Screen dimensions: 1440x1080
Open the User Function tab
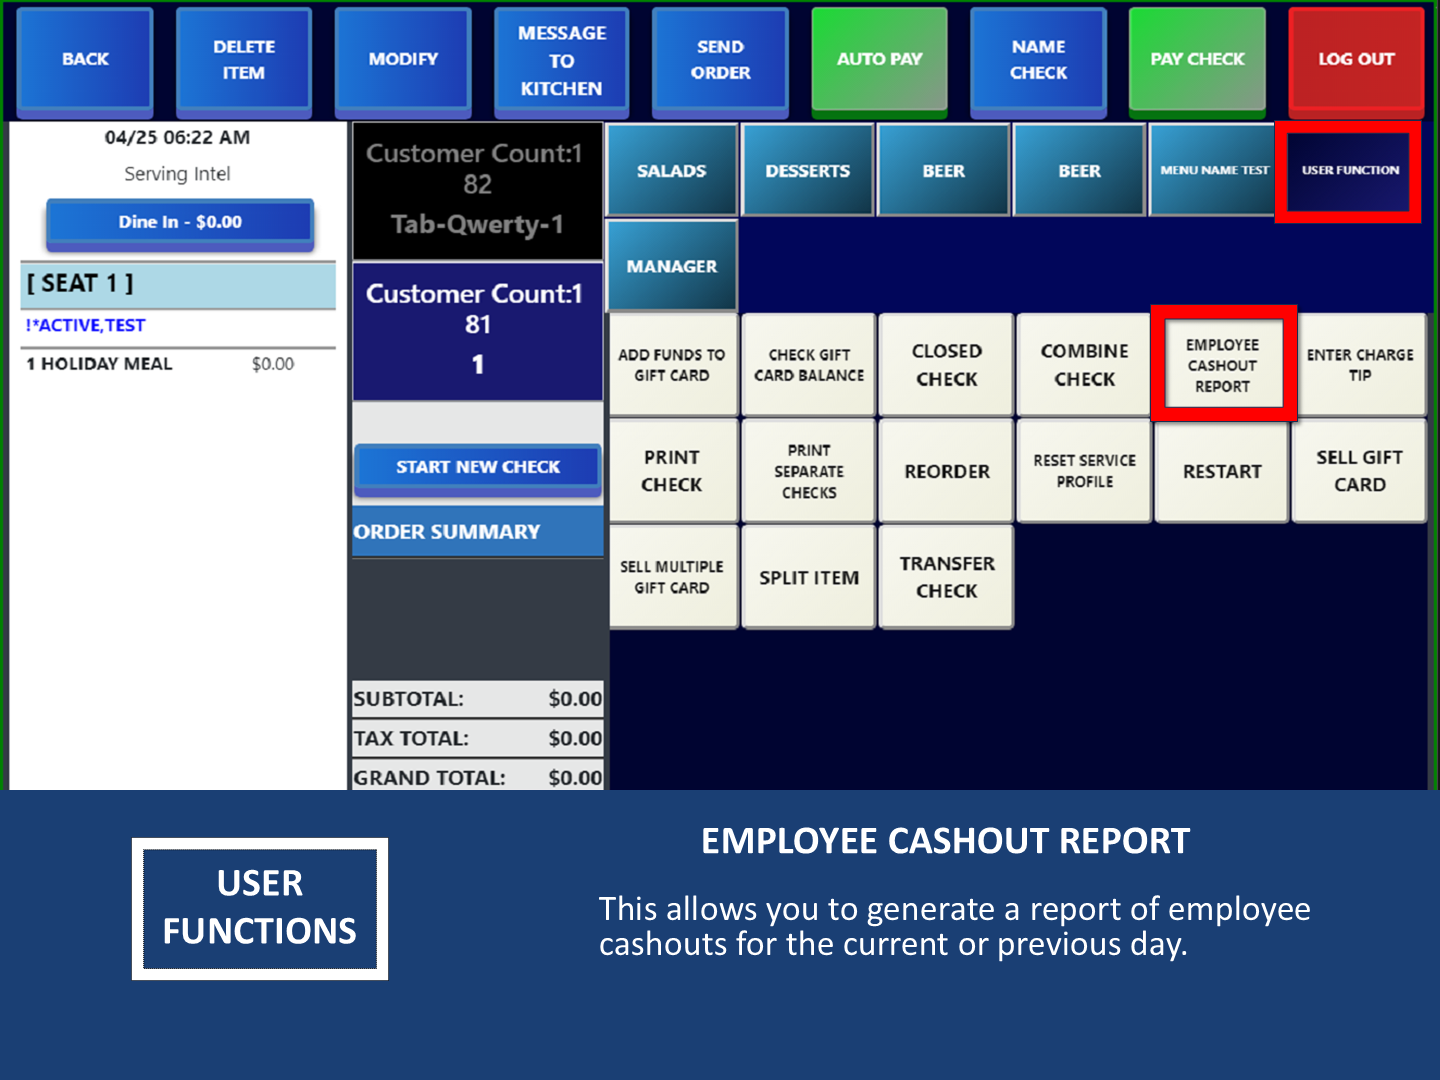pyautogui.click(x=1349, y=171)
